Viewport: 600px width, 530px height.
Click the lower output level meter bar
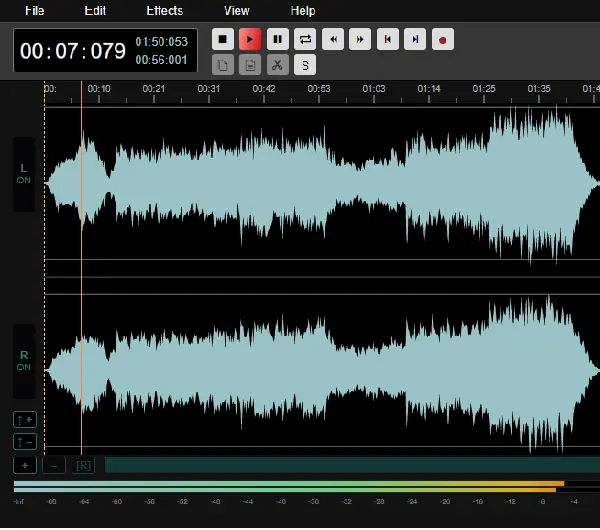click(x=285, y=490)
